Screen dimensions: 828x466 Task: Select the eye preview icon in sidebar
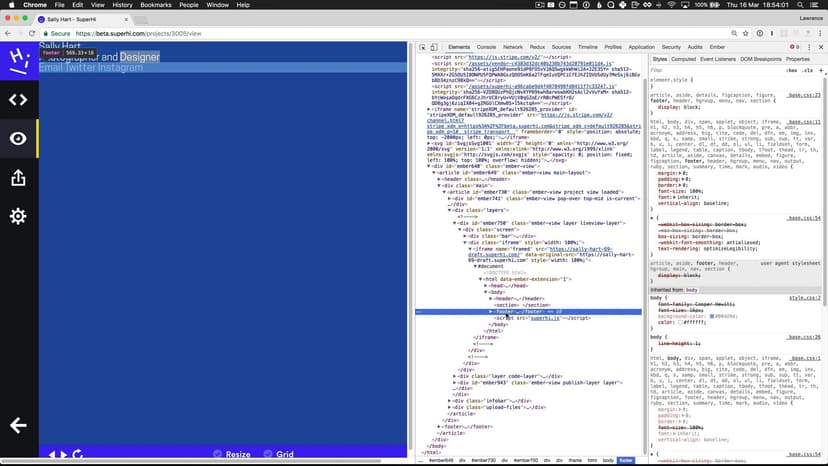click(18, 138)
